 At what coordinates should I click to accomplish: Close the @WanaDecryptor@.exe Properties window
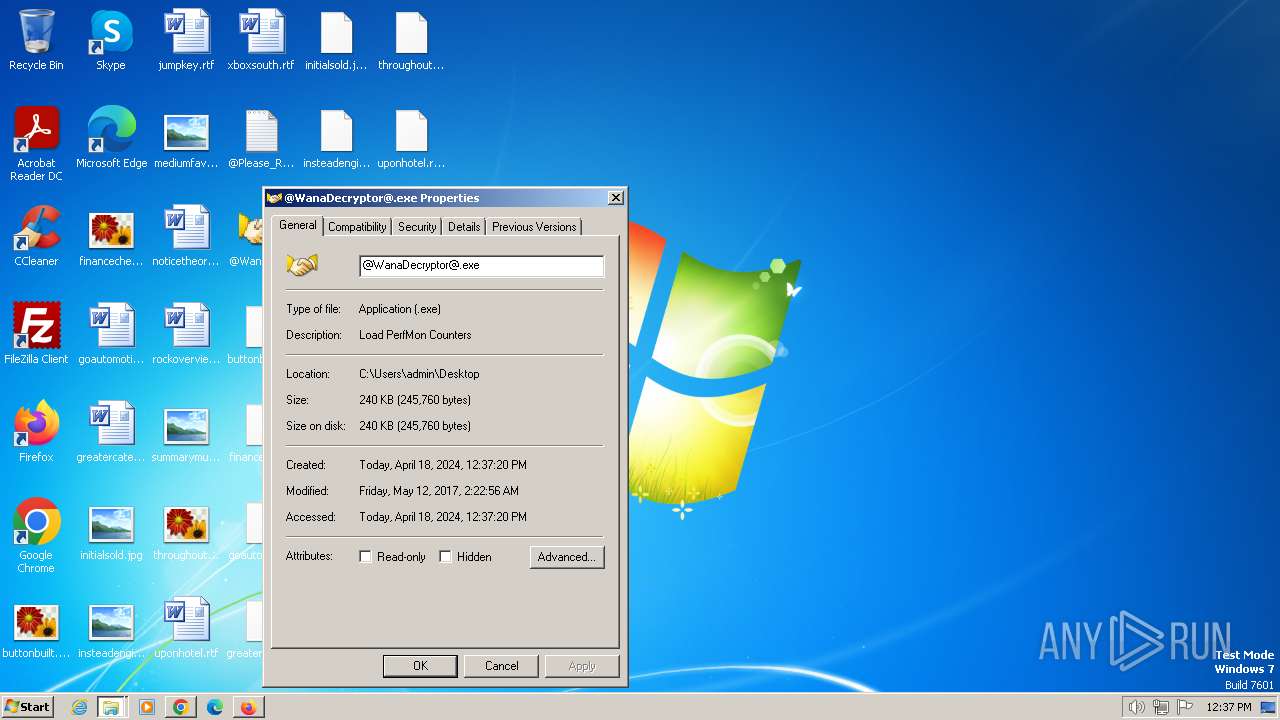pyautogui.click(x=616, y=198)
